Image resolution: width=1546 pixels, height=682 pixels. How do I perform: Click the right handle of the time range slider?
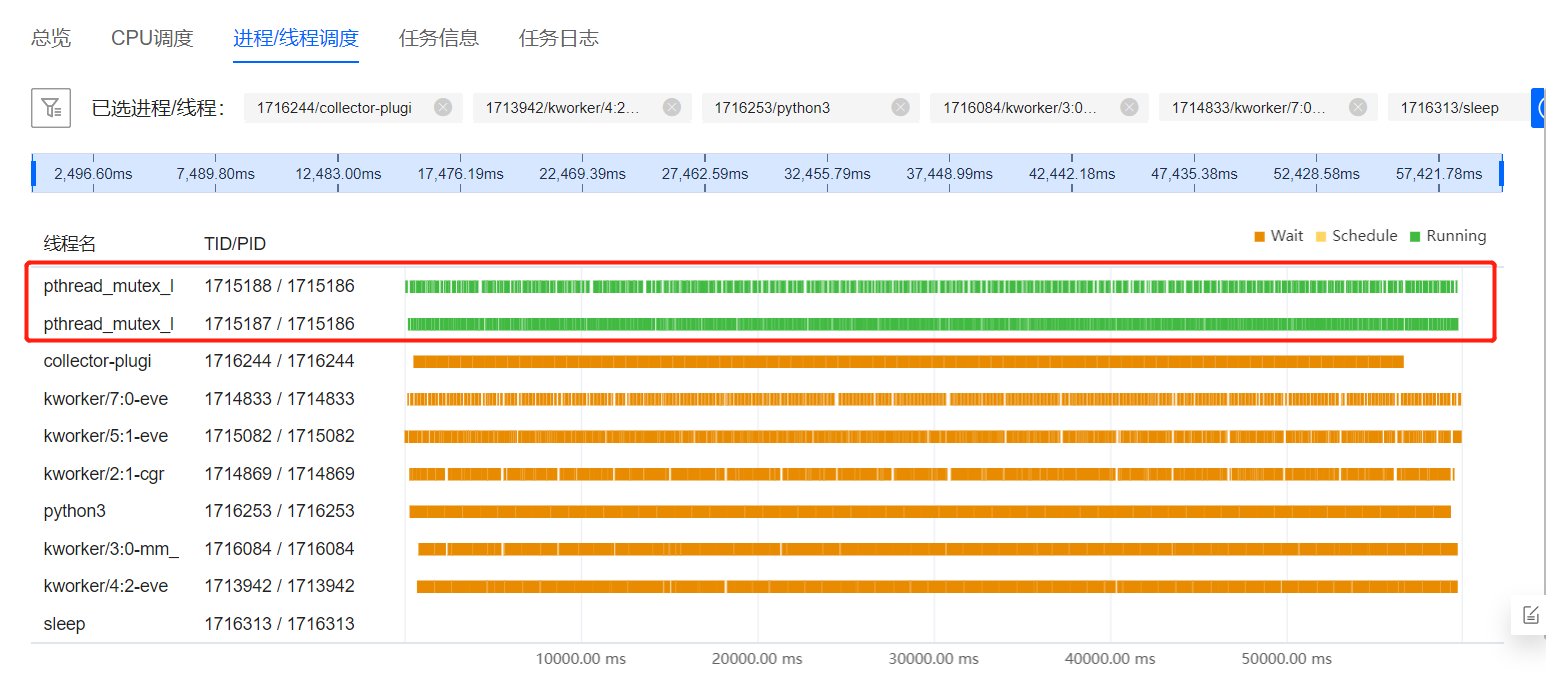click(x=1501, y=173)
